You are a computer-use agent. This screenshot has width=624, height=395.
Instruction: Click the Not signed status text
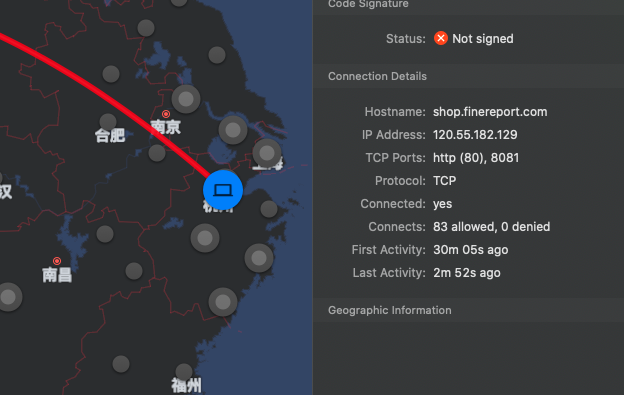[x=483, y=39]
